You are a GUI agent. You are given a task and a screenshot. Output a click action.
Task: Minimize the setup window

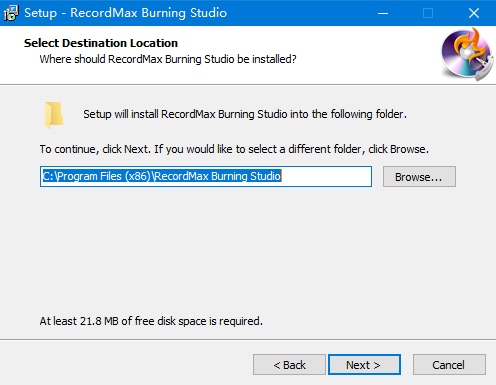(383, 13)
